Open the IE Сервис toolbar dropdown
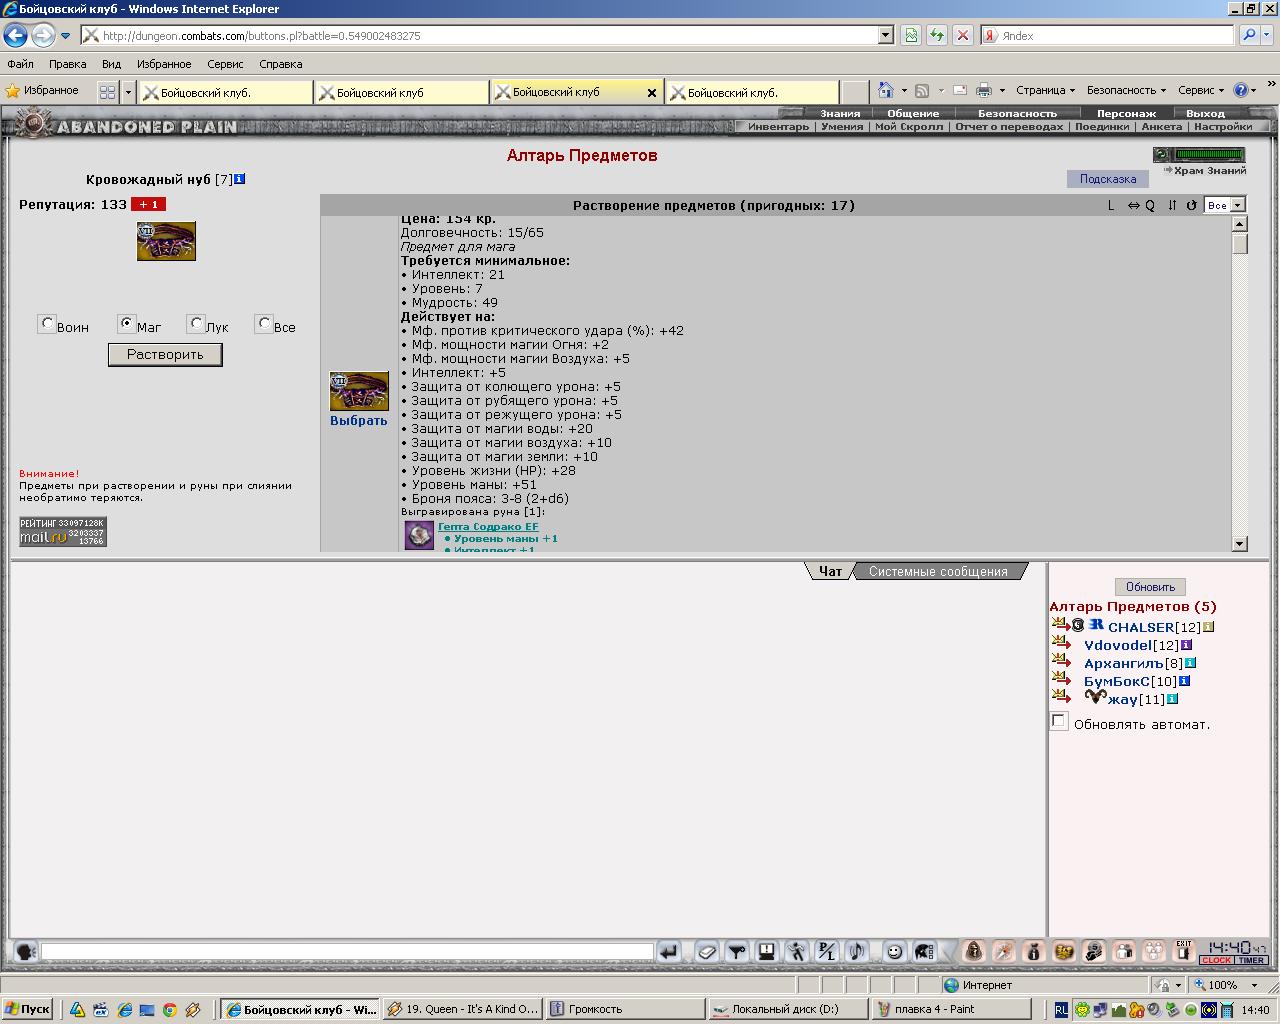Screen dimensions: 1280x1024 1201,90
